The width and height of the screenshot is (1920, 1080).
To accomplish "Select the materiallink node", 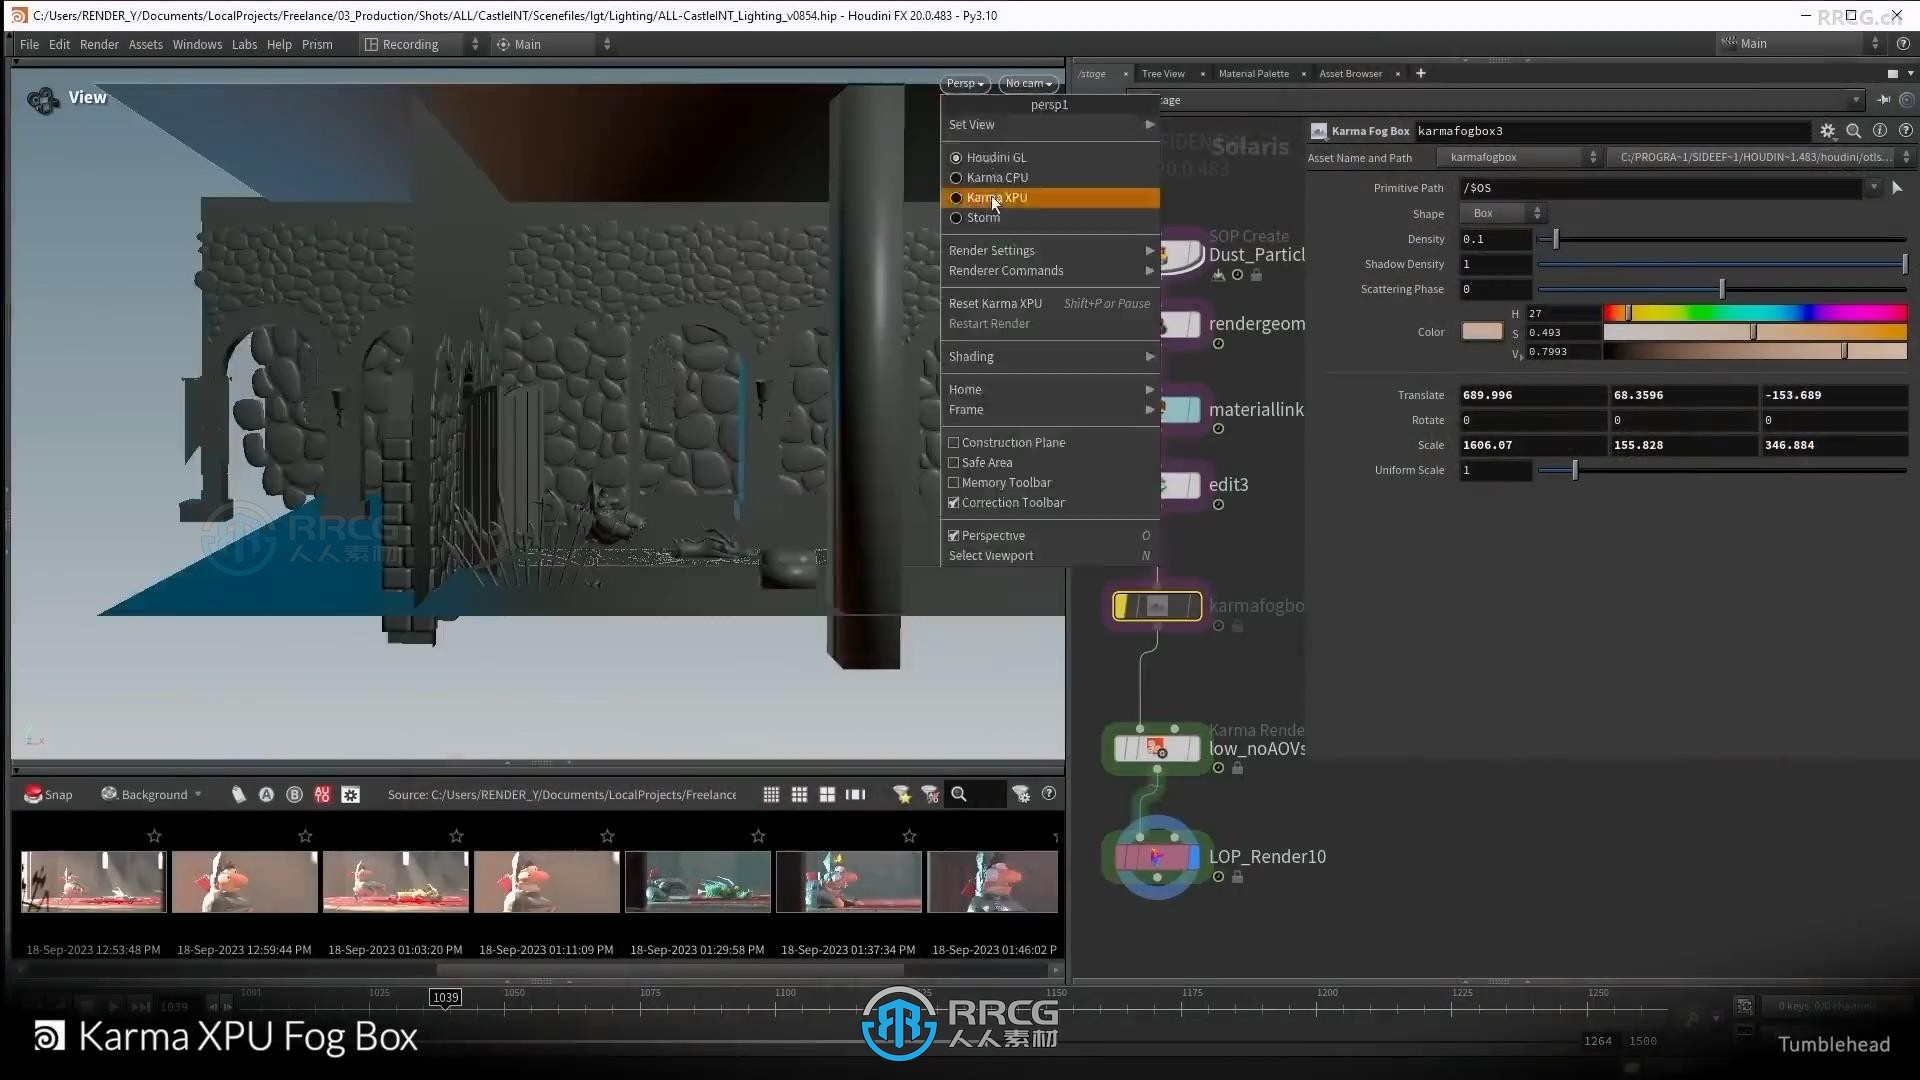I will (x=1180, y=410).
